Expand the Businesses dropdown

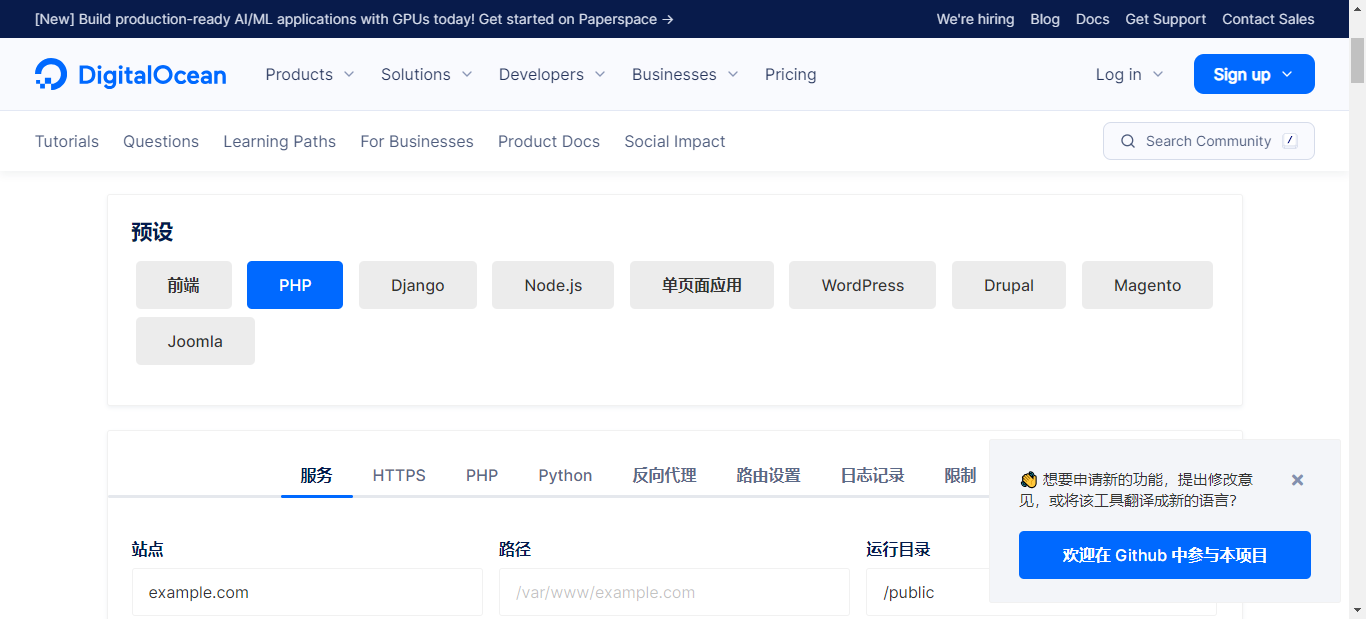click(686, 74)
